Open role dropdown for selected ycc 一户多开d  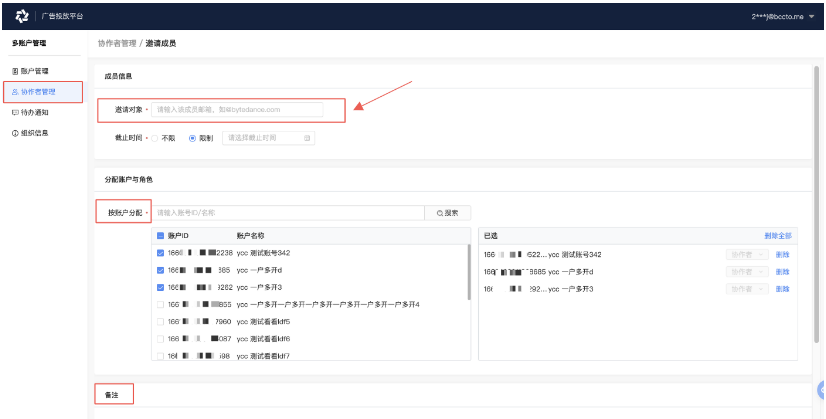[748, 271]
